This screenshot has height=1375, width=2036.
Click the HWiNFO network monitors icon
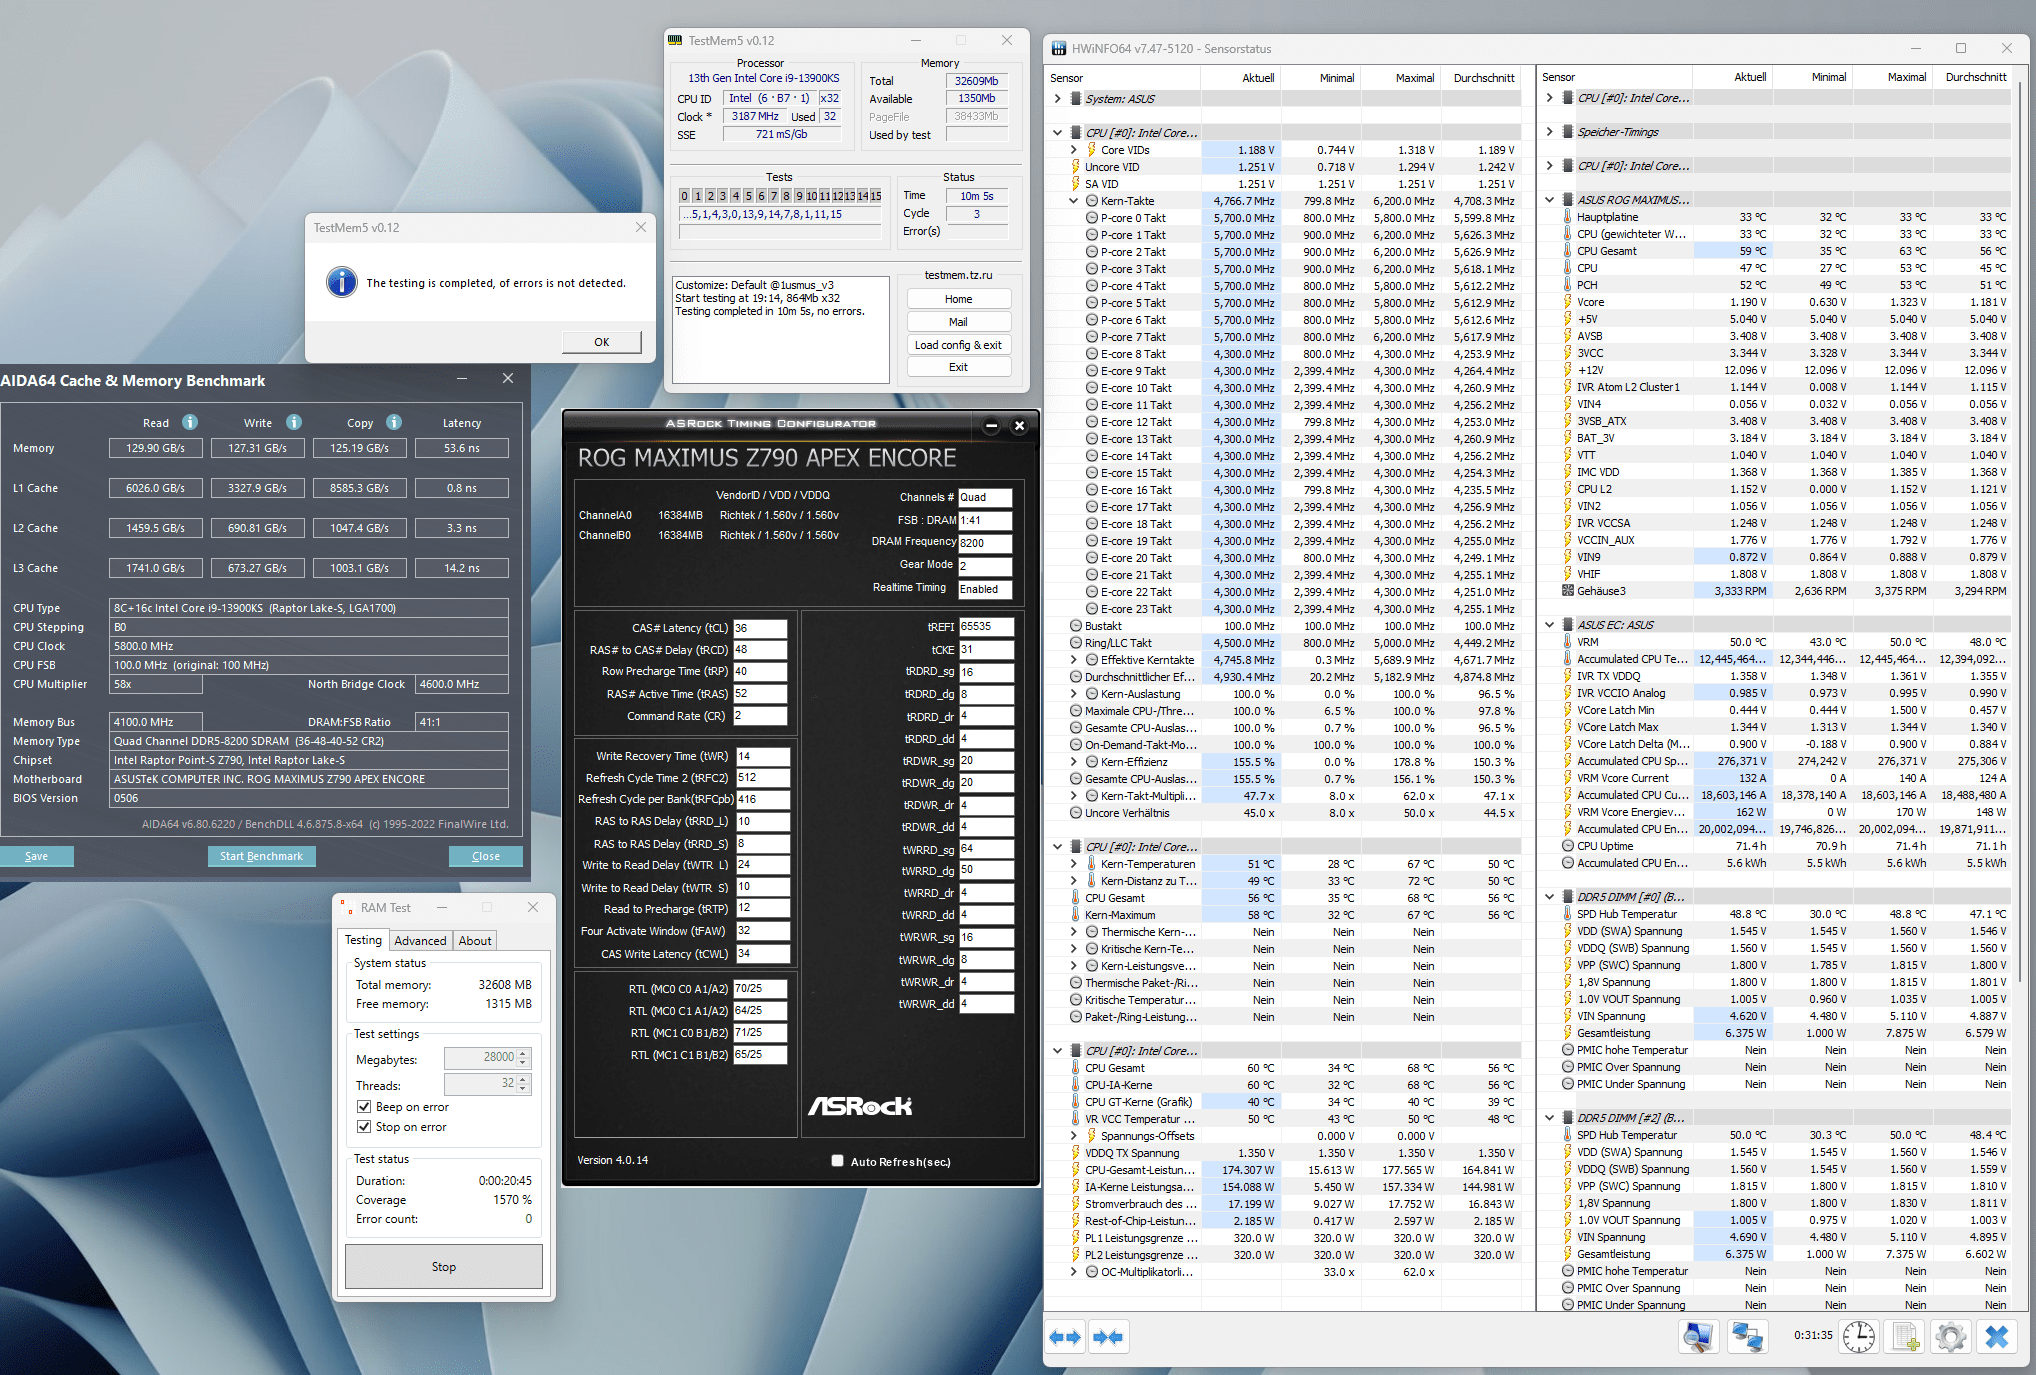[x=1747, y=1337]
